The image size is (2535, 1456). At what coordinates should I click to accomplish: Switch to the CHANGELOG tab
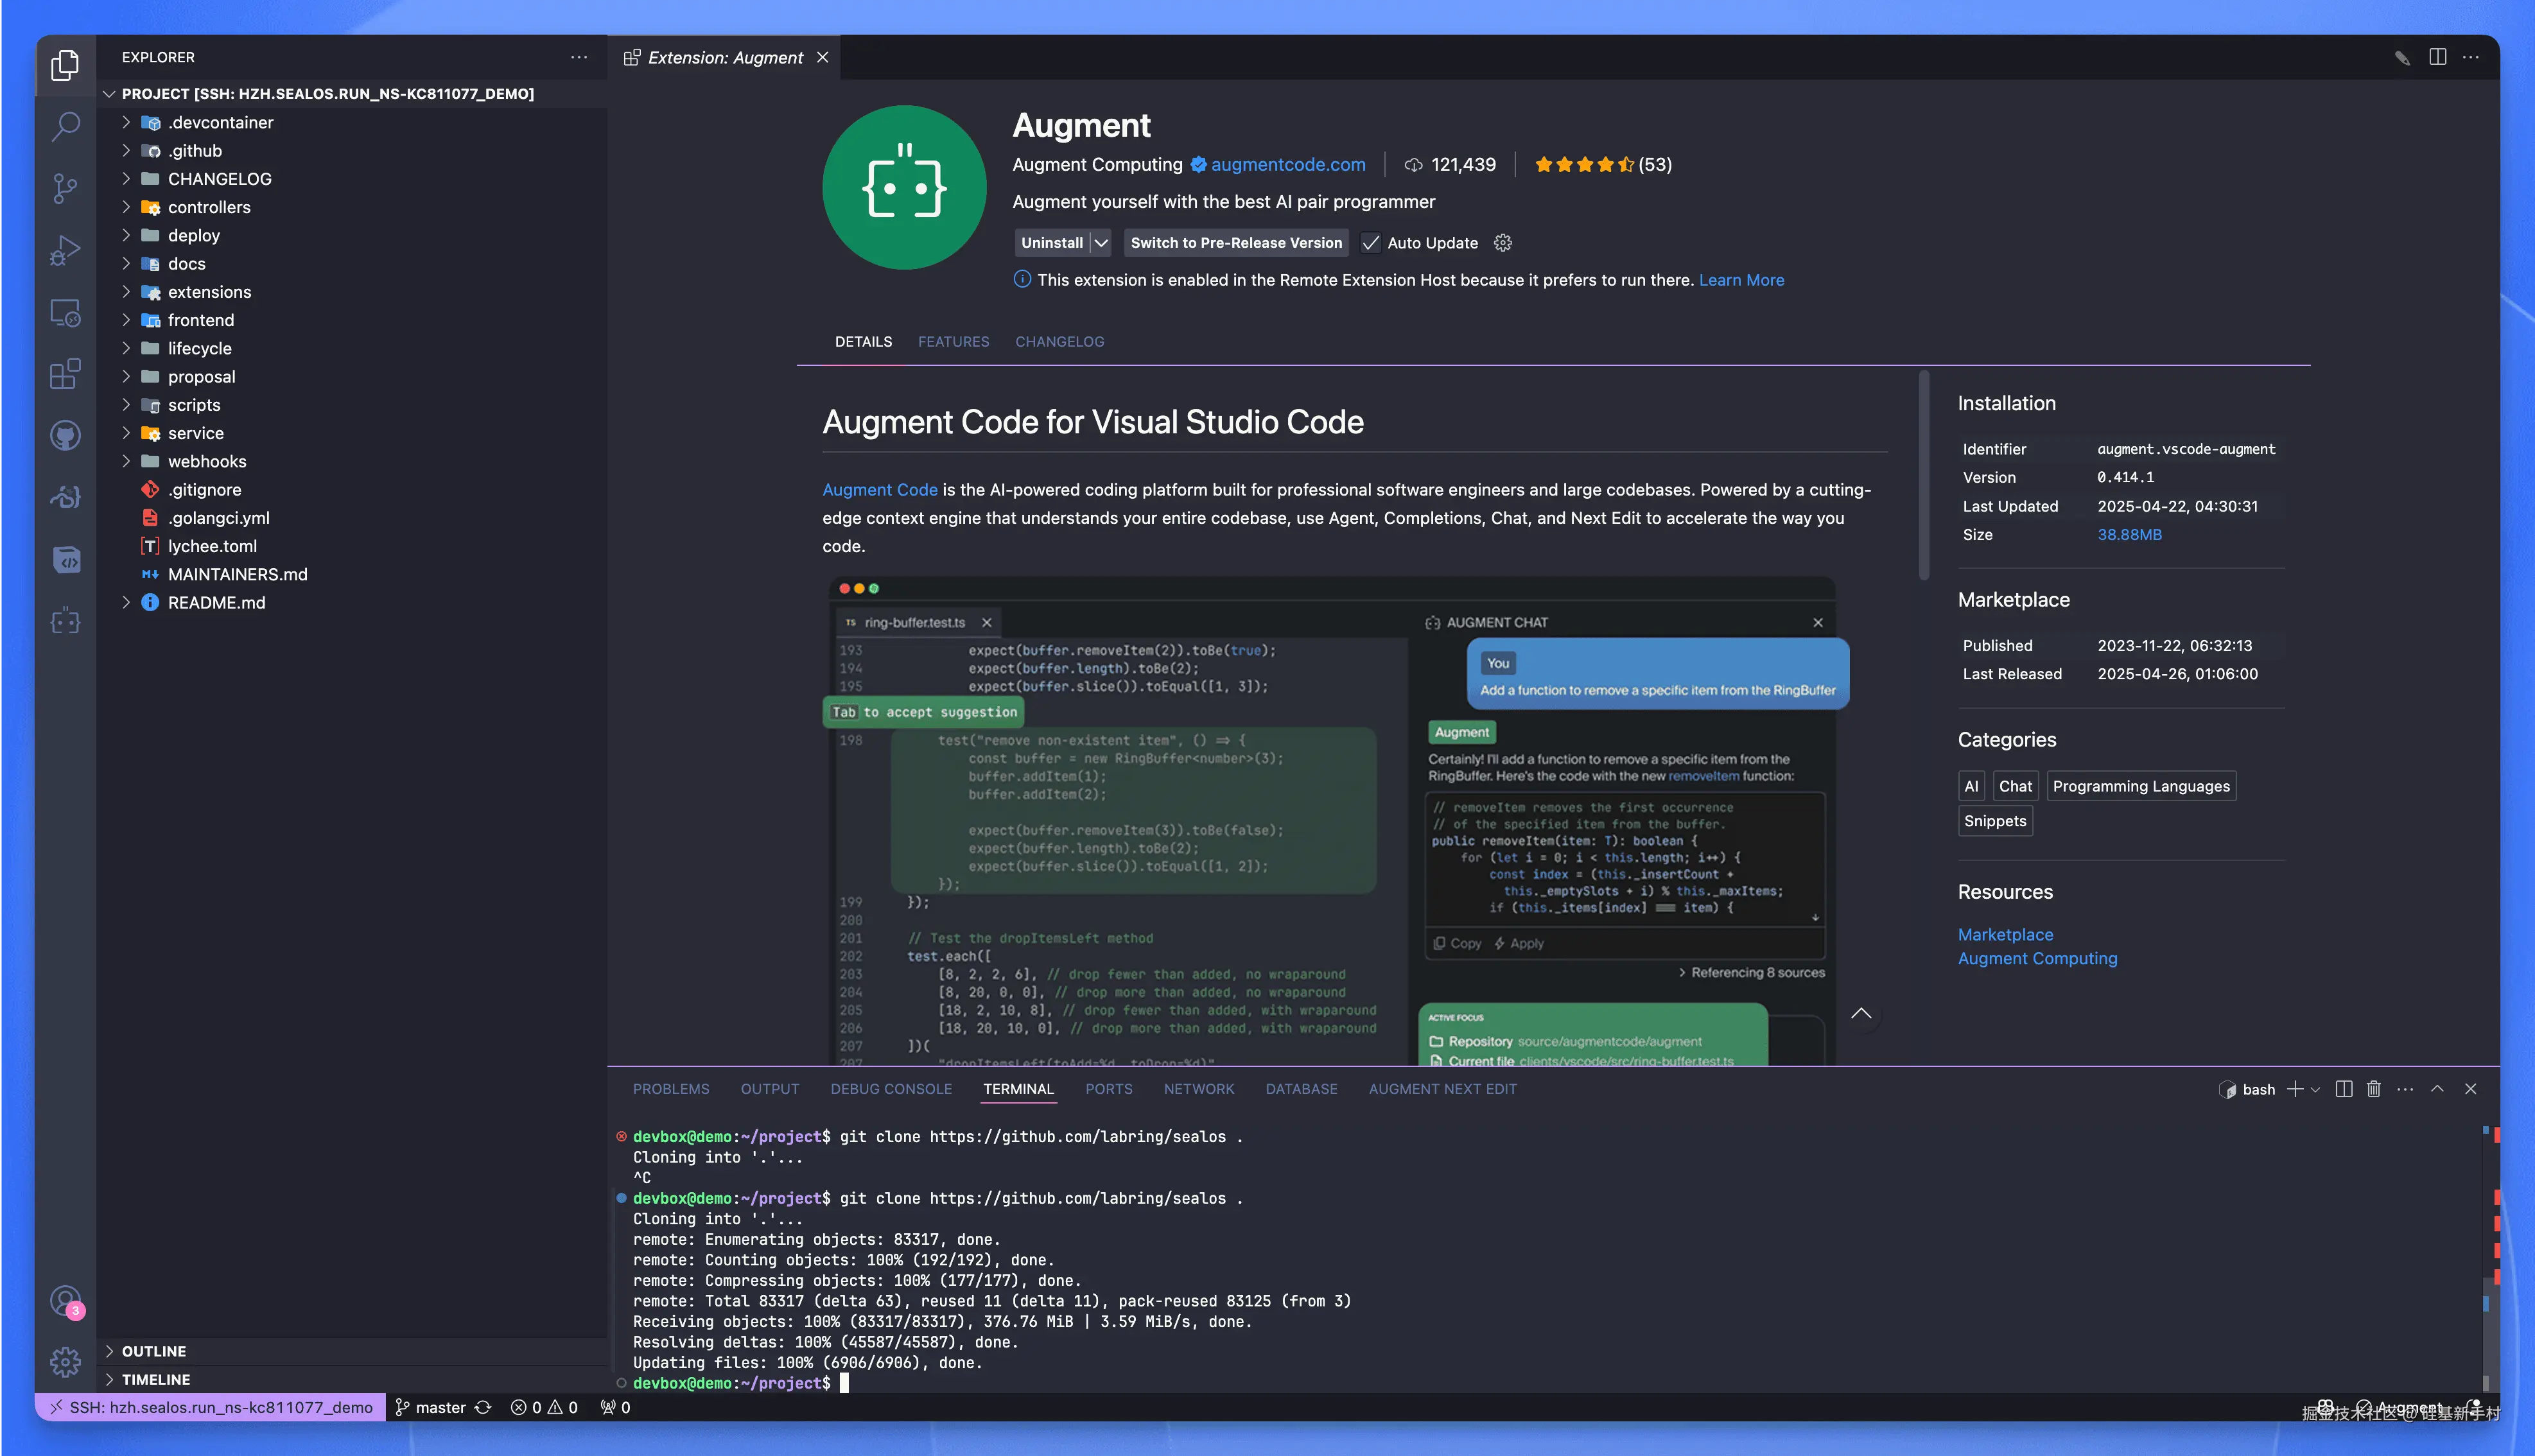pos(1059,342)
